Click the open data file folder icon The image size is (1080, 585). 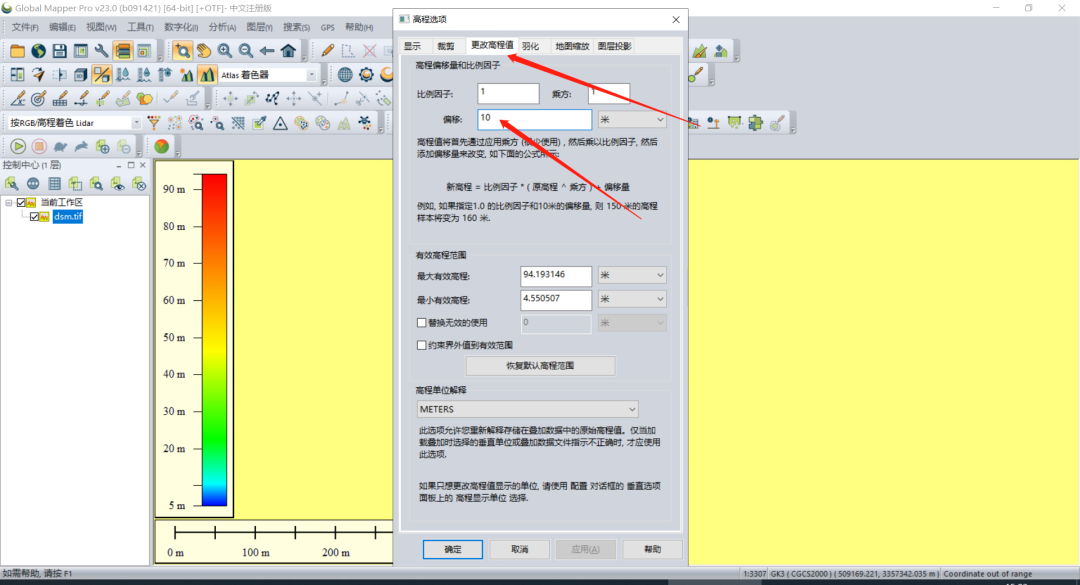tap(17, 51)
